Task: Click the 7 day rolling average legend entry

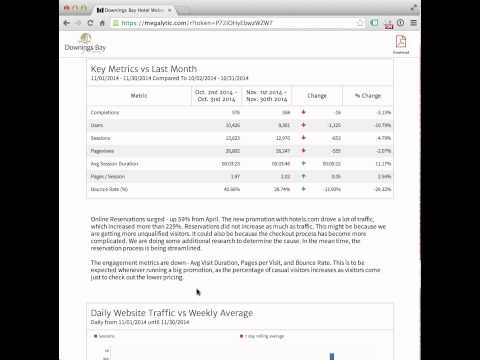Action: tap(262, 336)
